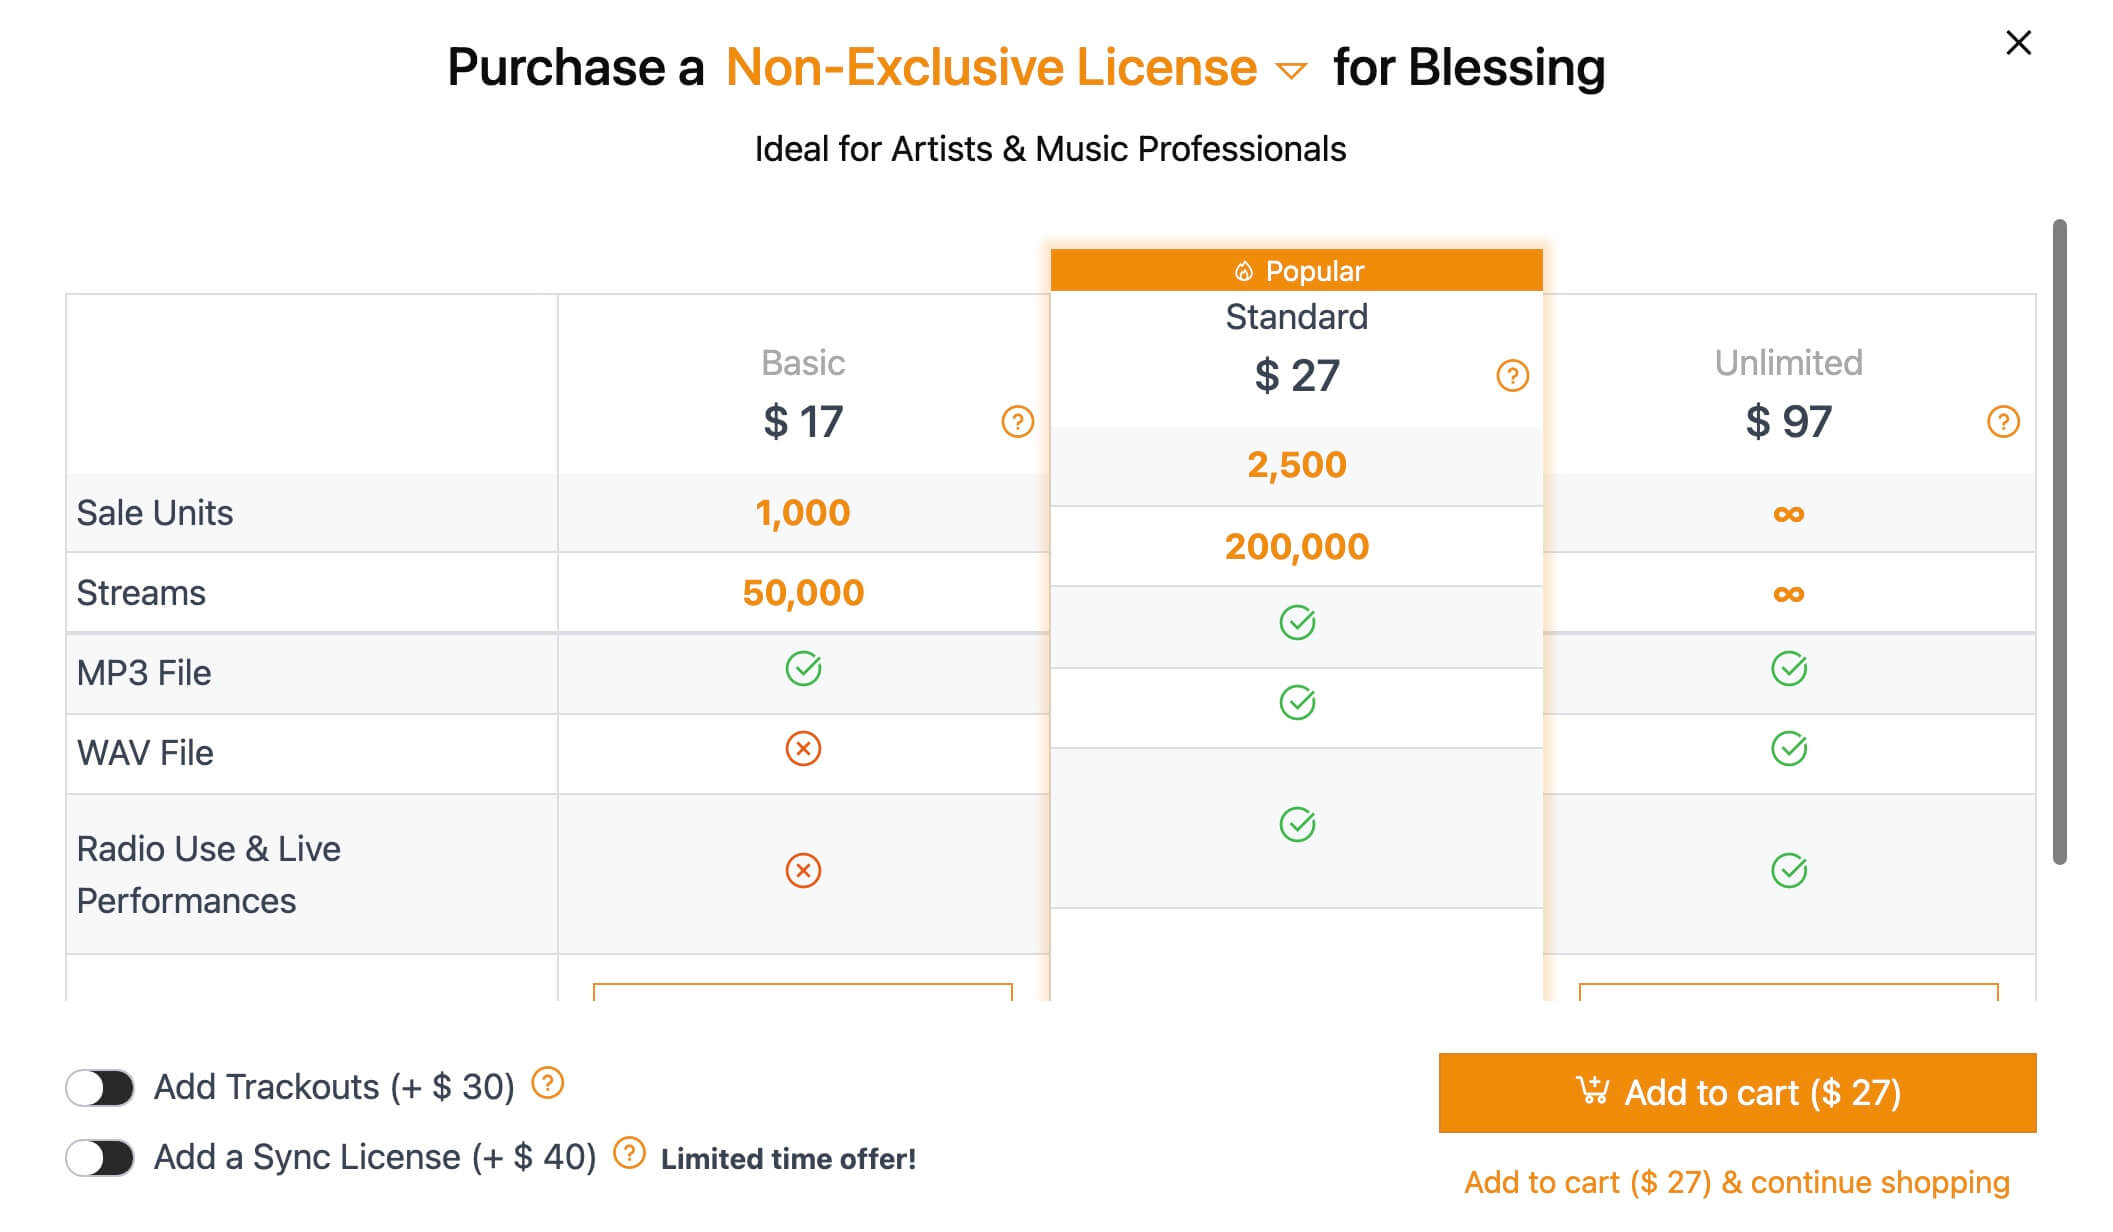
Task: Click the Popular flame icon on banner
Action: (x=1243, y=271)
